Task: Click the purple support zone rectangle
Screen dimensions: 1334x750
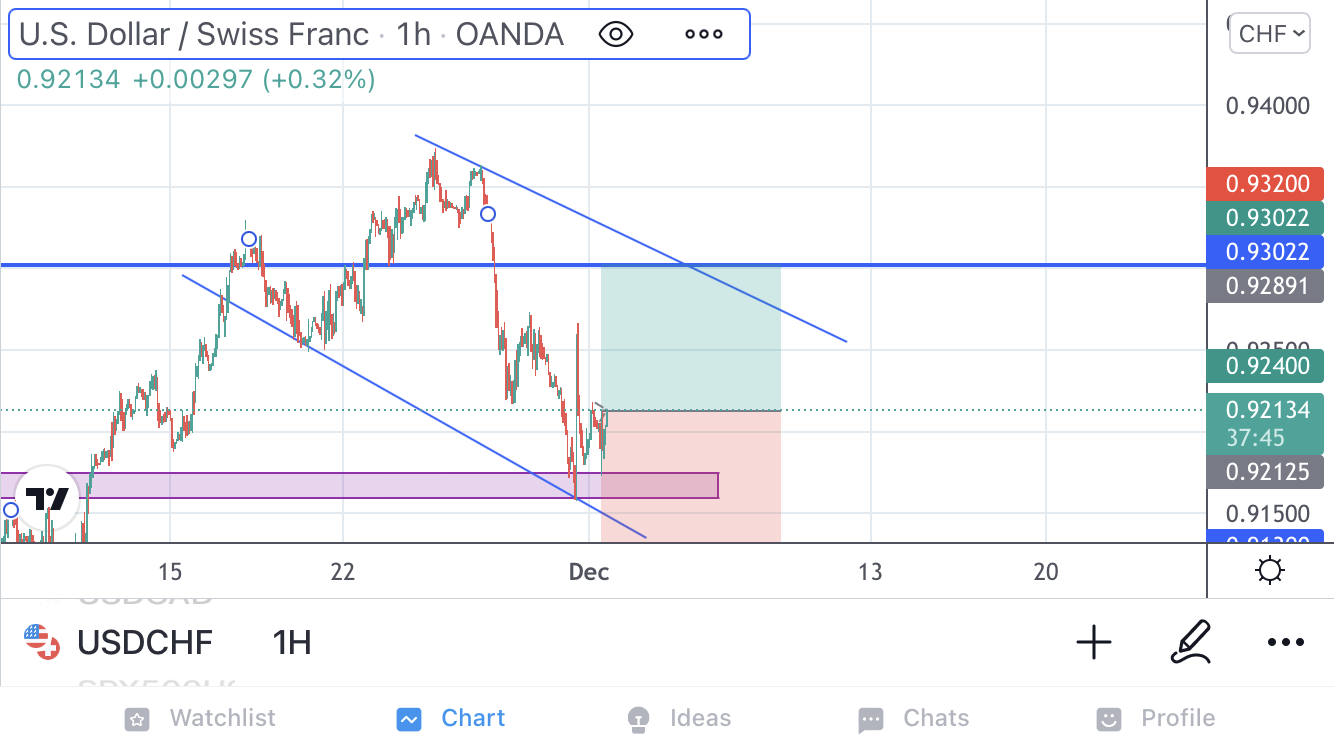Action: pos(400,485)
